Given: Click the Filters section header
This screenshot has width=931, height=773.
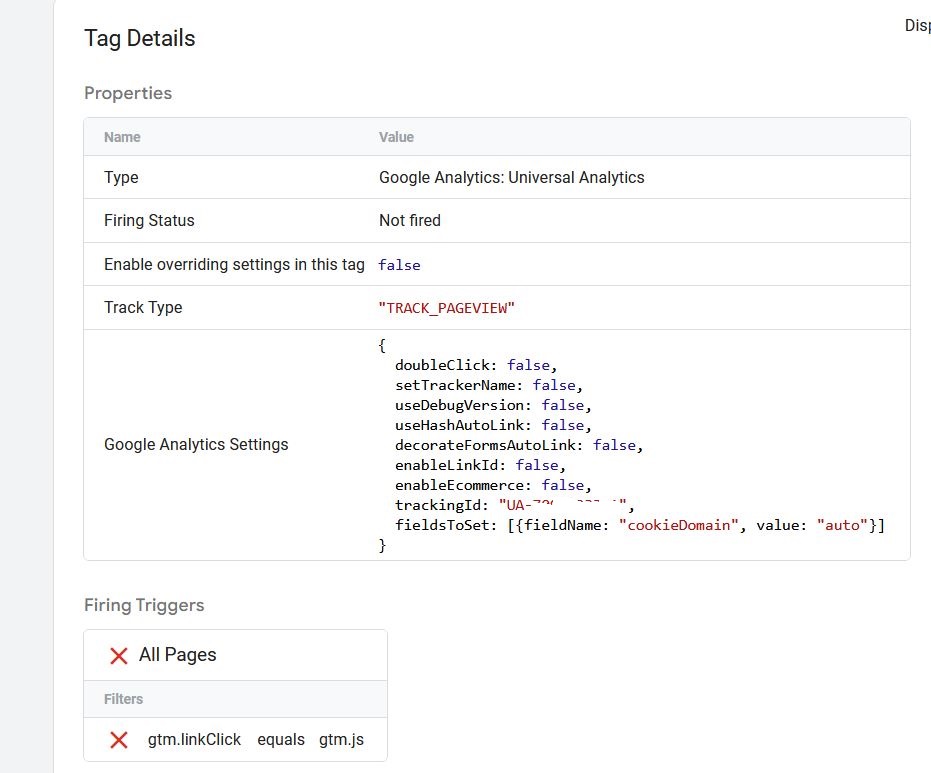Looking at the screenshot, I should click(x=123, y=699).
